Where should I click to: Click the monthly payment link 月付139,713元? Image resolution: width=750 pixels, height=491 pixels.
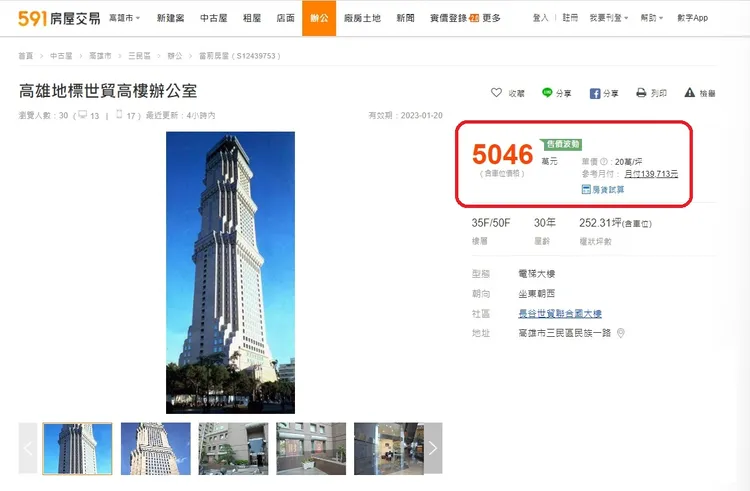(x=651, y=174)
